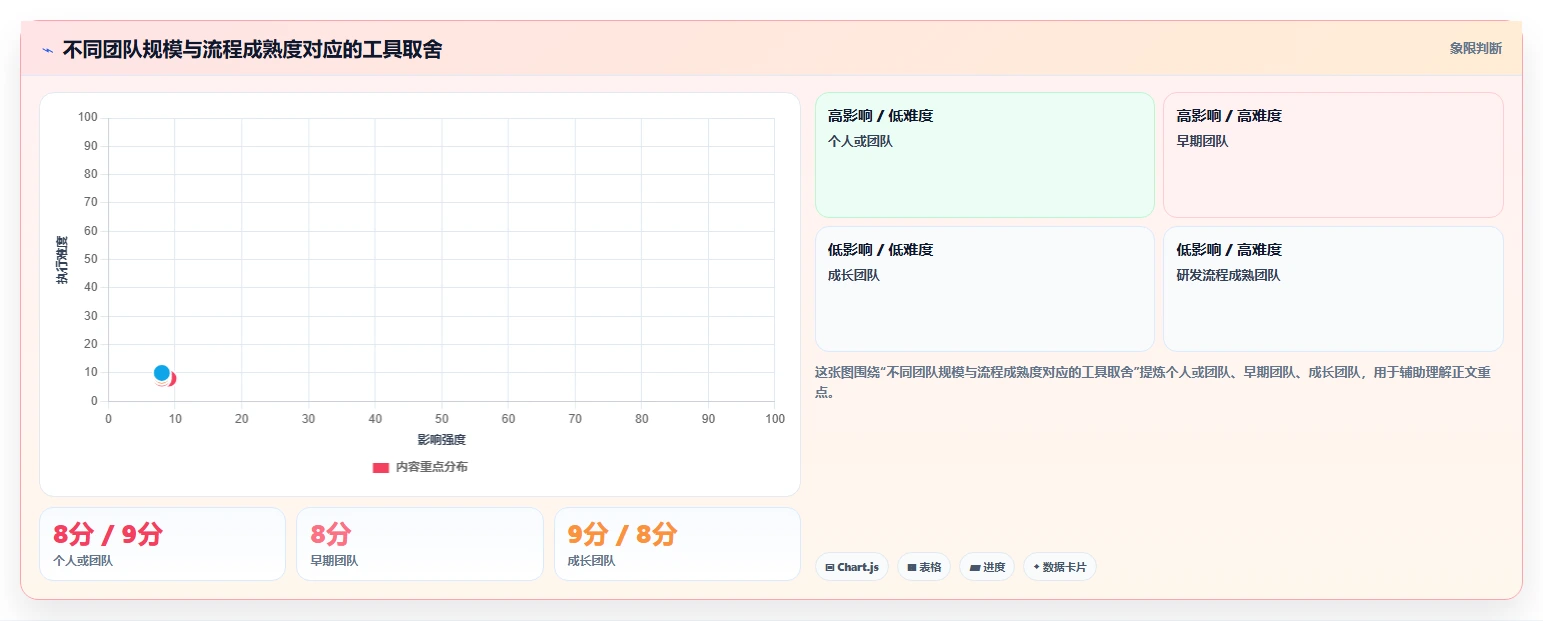The image size is (1543, 621).
Task: Open the 低影响 / 高难度 quadrant card
Action: pos(1333,289)
